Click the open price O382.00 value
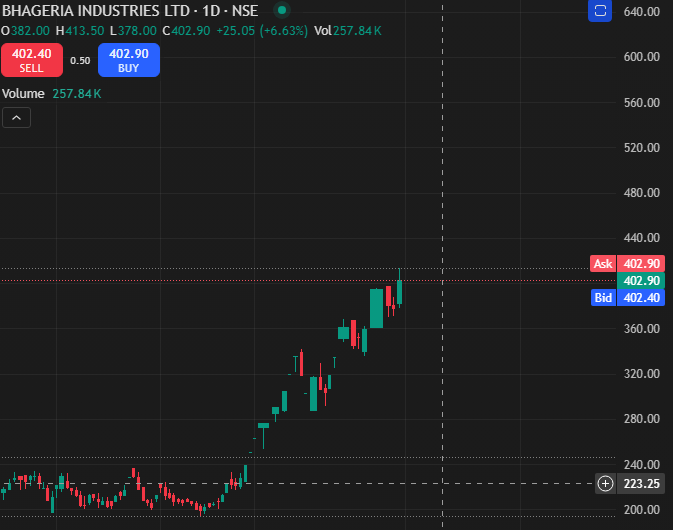This screenshot has width=673, height=530. (25, 31)
